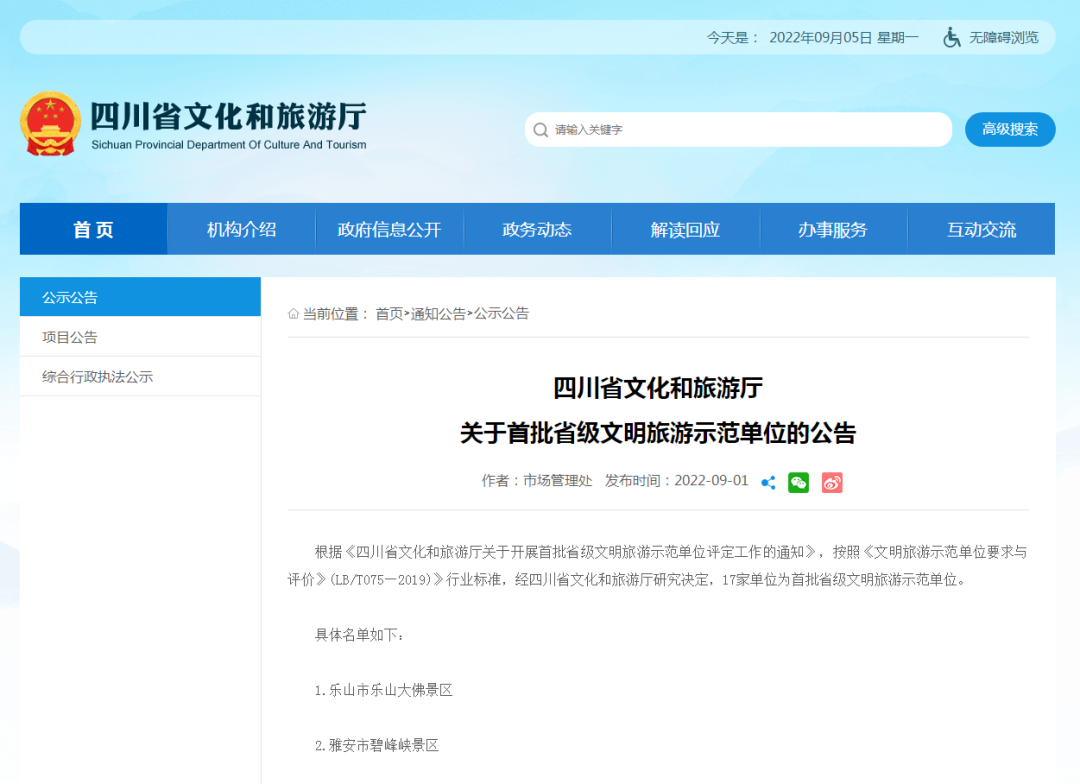Select 办事服务 navigation item

[832, 229]
